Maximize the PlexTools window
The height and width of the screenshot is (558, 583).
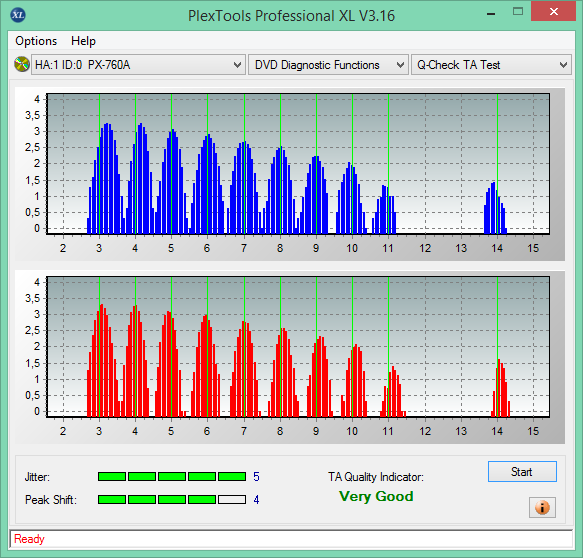click(518, 12)
